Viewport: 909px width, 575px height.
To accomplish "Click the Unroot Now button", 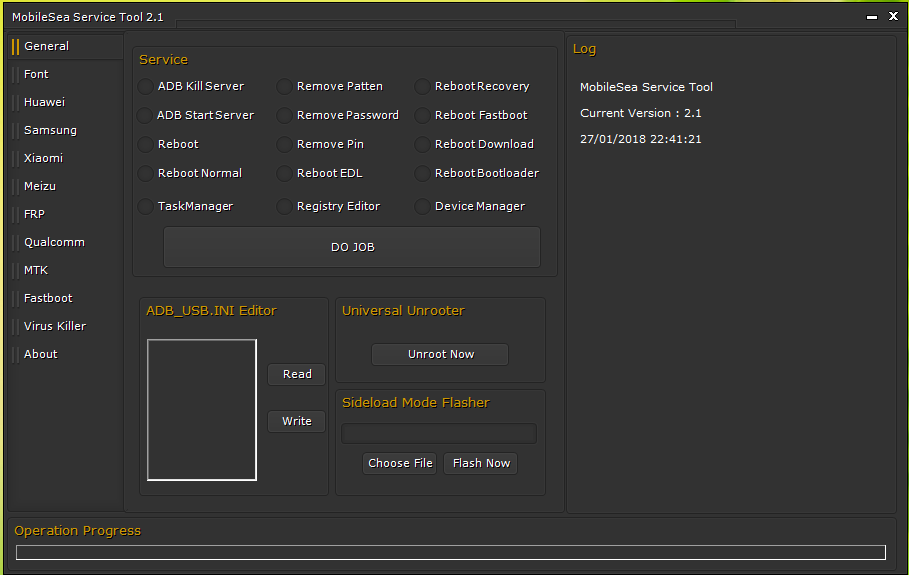I will point(440,354).
